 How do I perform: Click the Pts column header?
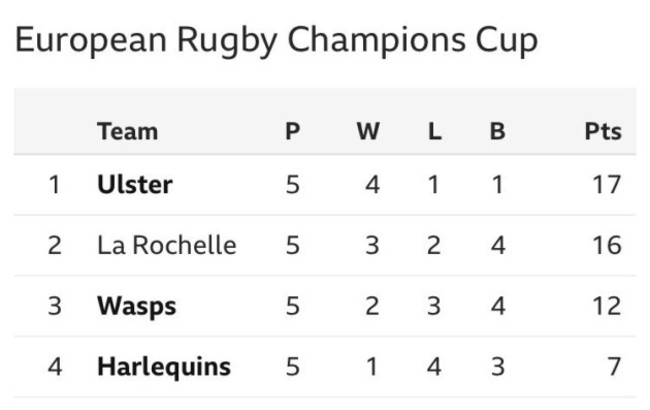click(603, 131)
